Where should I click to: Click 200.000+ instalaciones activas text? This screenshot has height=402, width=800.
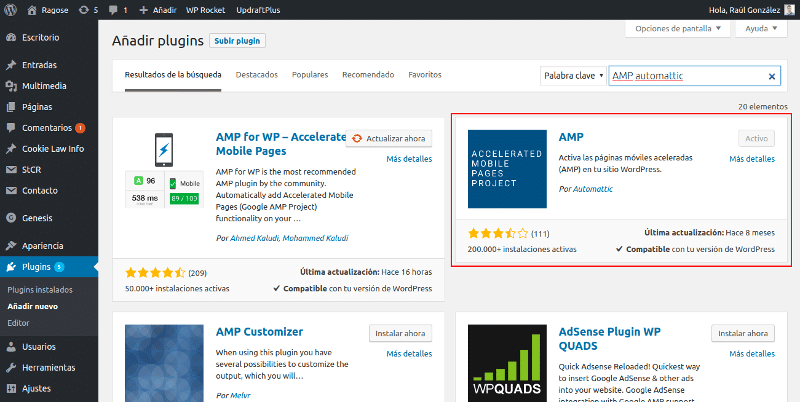pos(522,249)
